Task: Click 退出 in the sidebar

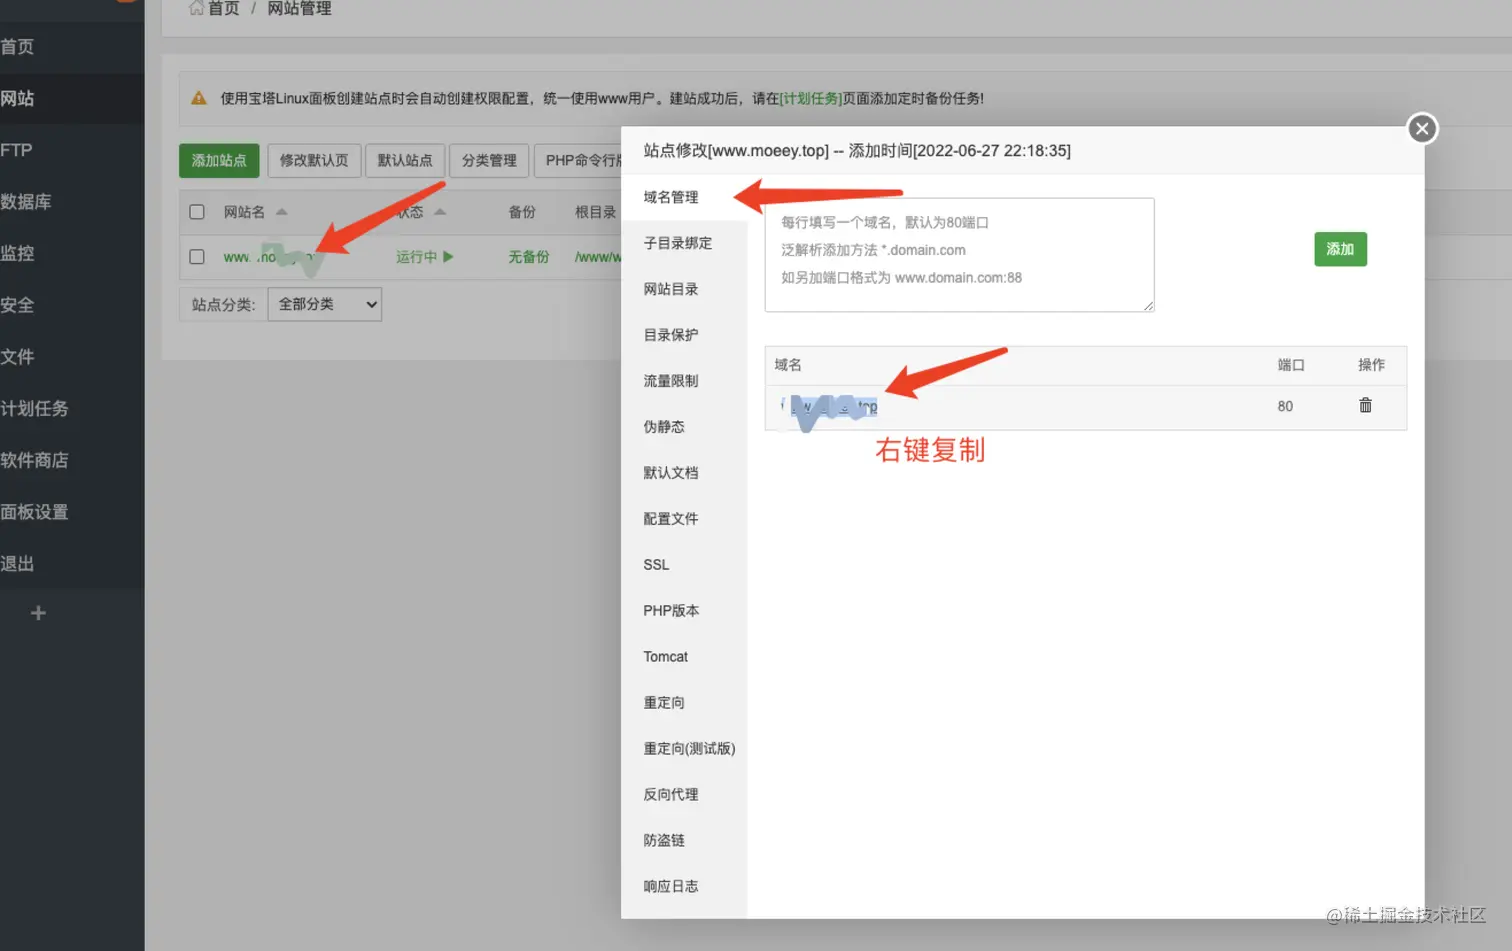Action: tap(72, 564)
